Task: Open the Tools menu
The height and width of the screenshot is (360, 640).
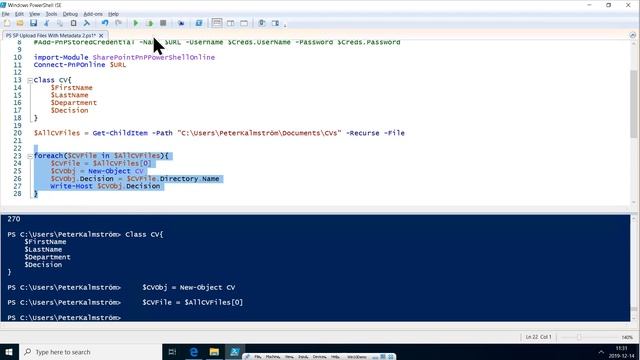Action: coord(51,14)
